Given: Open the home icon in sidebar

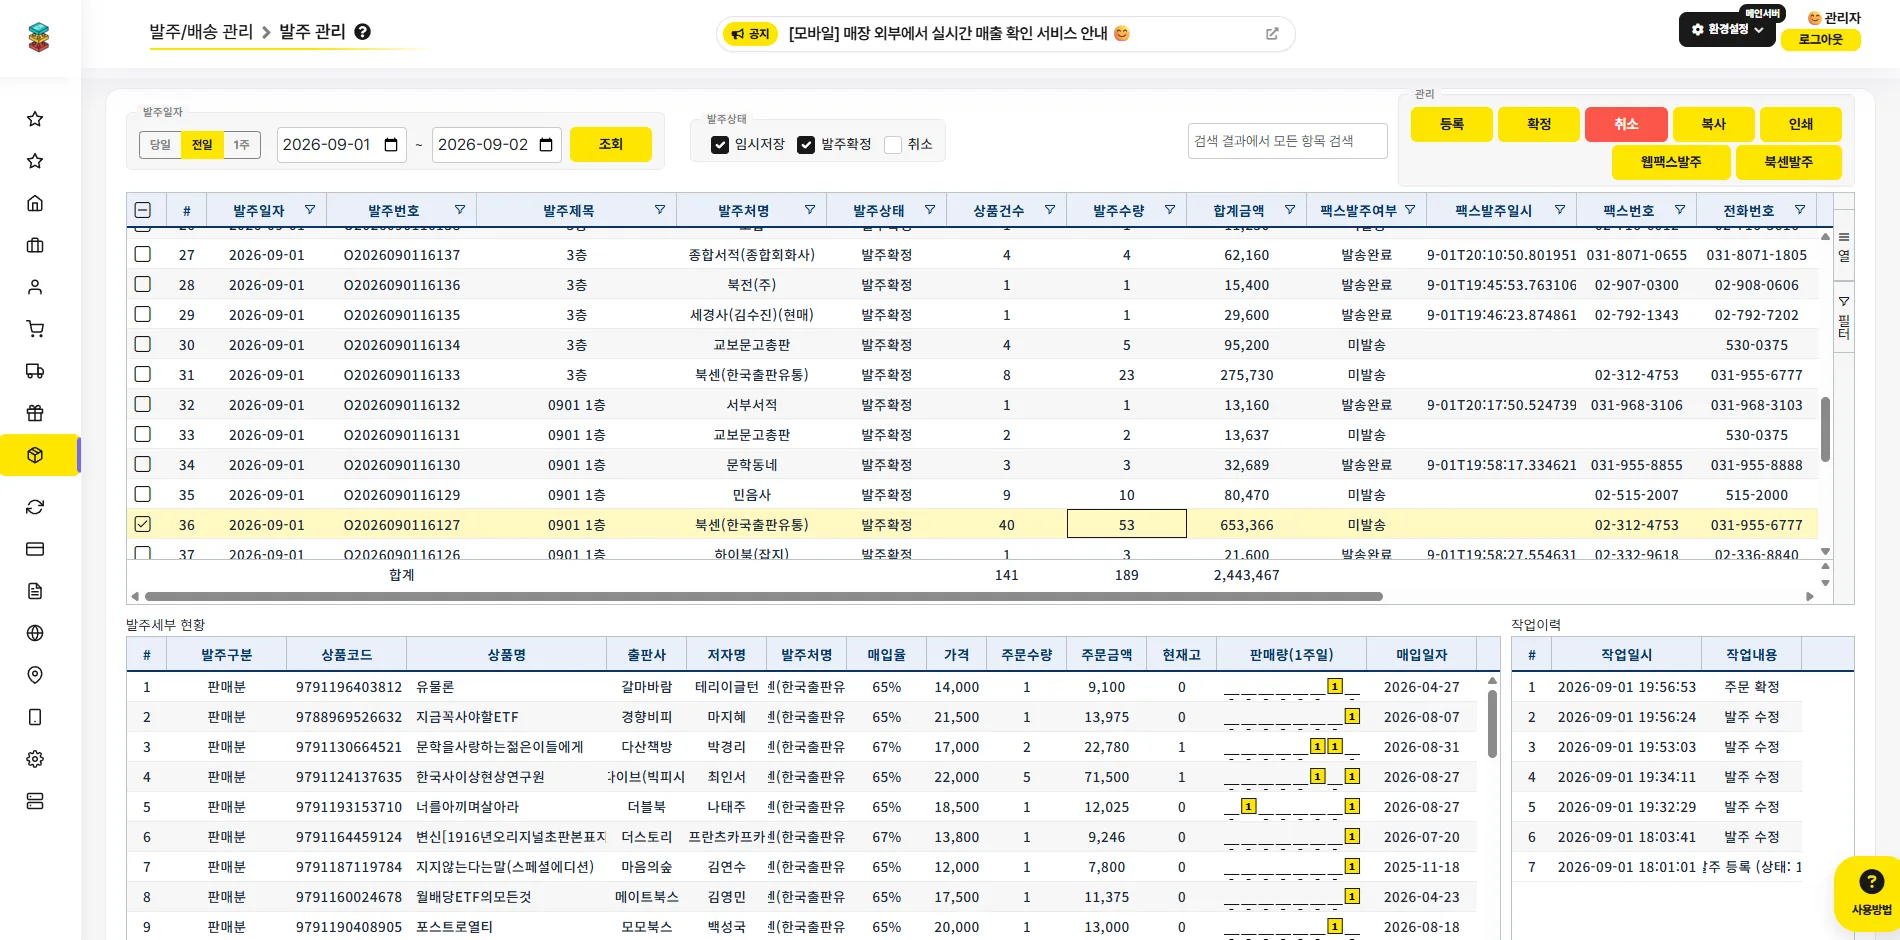Looking at the screenshot, I should click(35, 203).
